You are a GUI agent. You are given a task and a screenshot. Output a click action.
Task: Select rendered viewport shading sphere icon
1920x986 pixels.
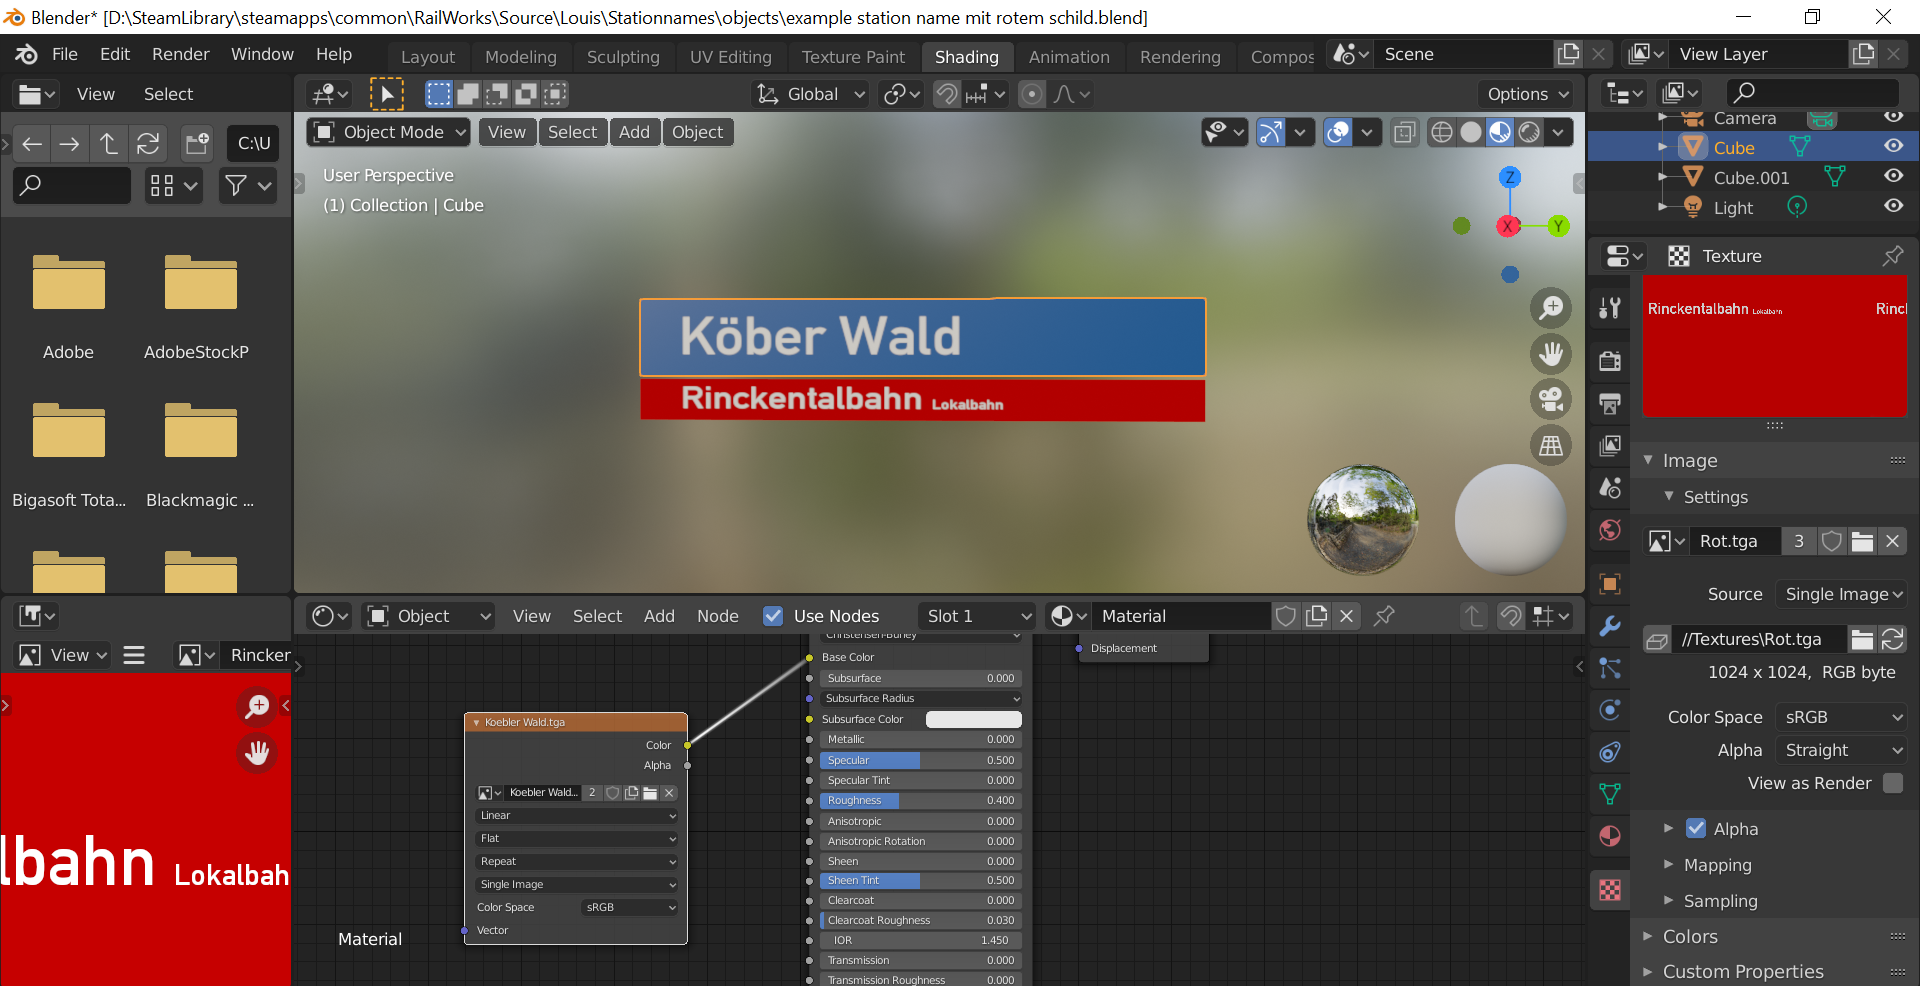pos(1529,132)
